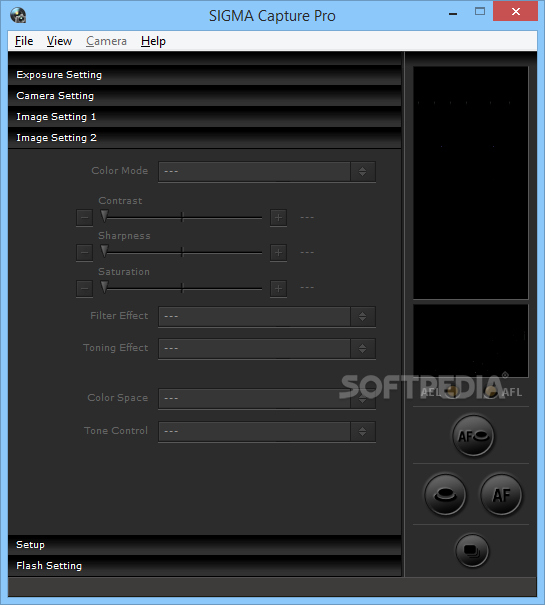Click the Contrast plus button

click(x=278, y=218)
